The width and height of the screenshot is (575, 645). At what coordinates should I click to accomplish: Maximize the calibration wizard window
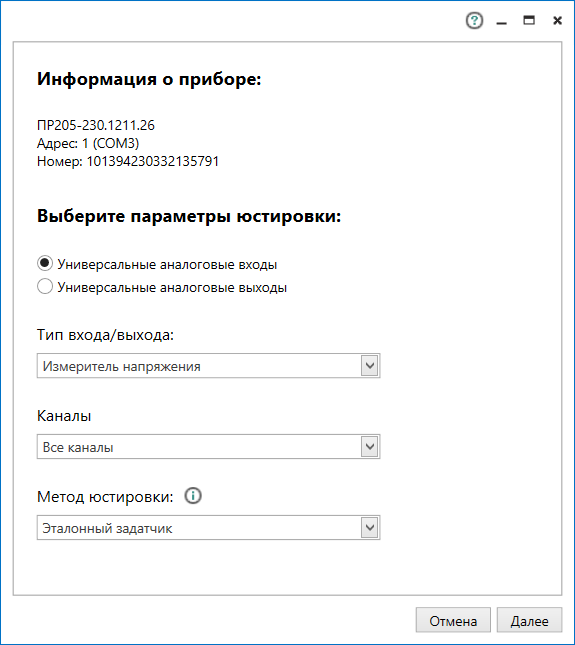[529, 20]
